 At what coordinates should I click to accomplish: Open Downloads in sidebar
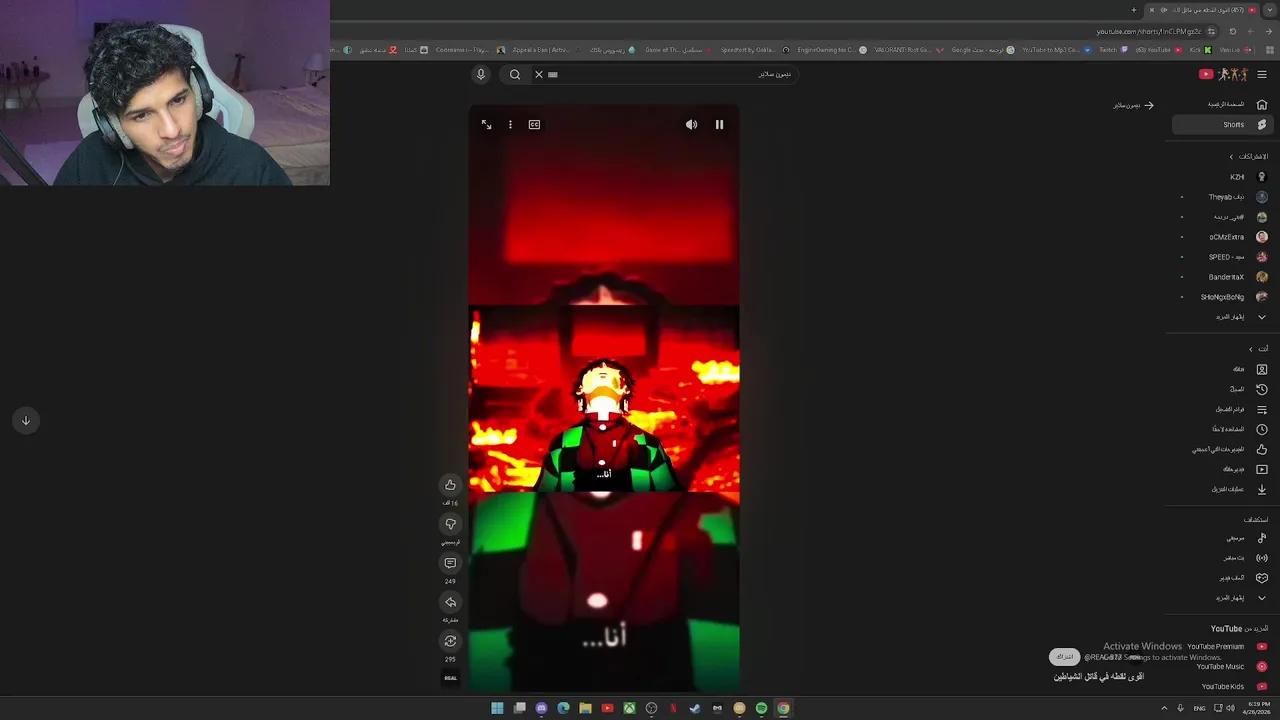click(1225, 489)
